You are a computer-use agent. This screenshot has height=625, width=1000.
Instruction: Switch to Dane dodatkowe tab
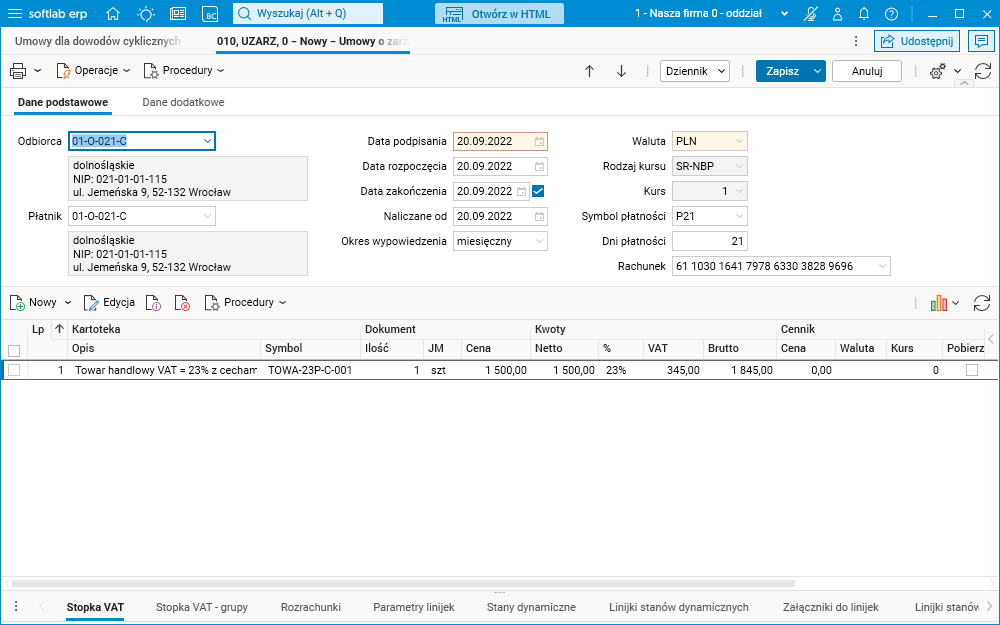click(183, 102)
